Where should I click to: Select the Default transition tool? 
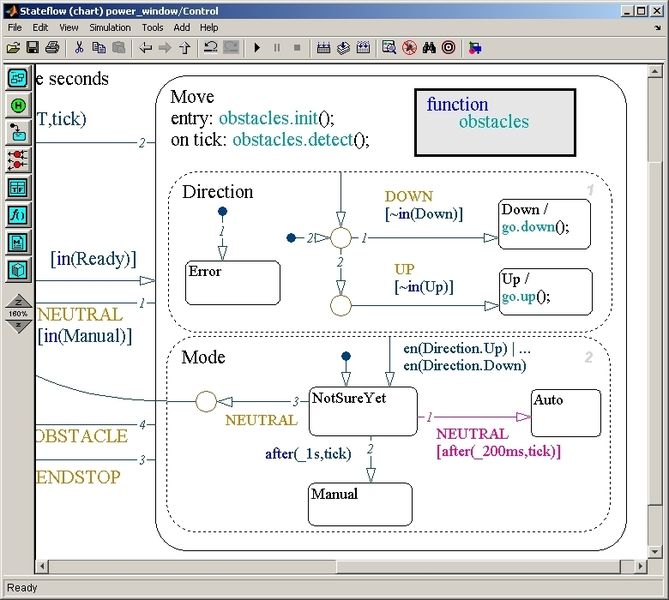(x=18, y=133)
